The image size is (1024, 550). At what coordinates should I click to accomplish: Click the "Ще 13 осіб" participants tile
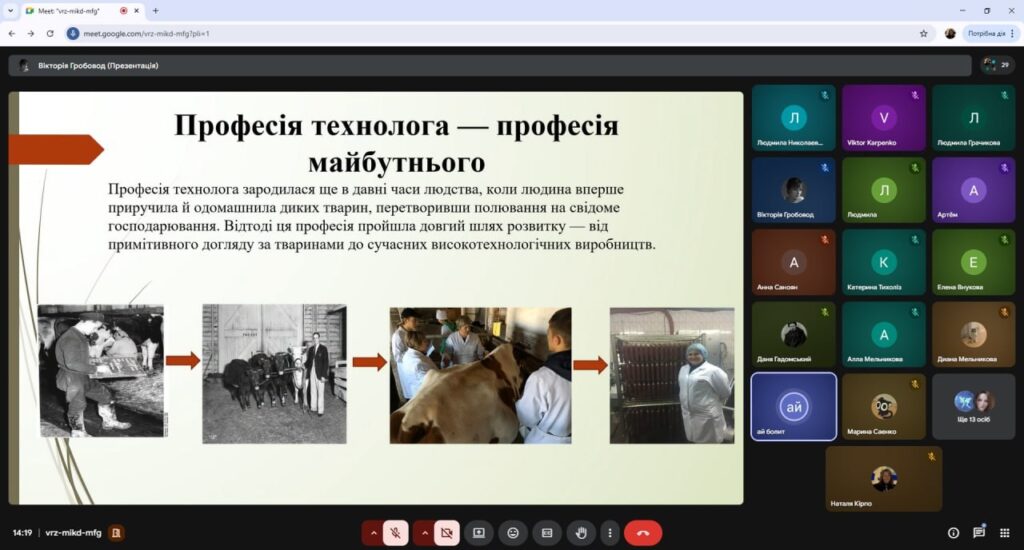click(973, 407)
